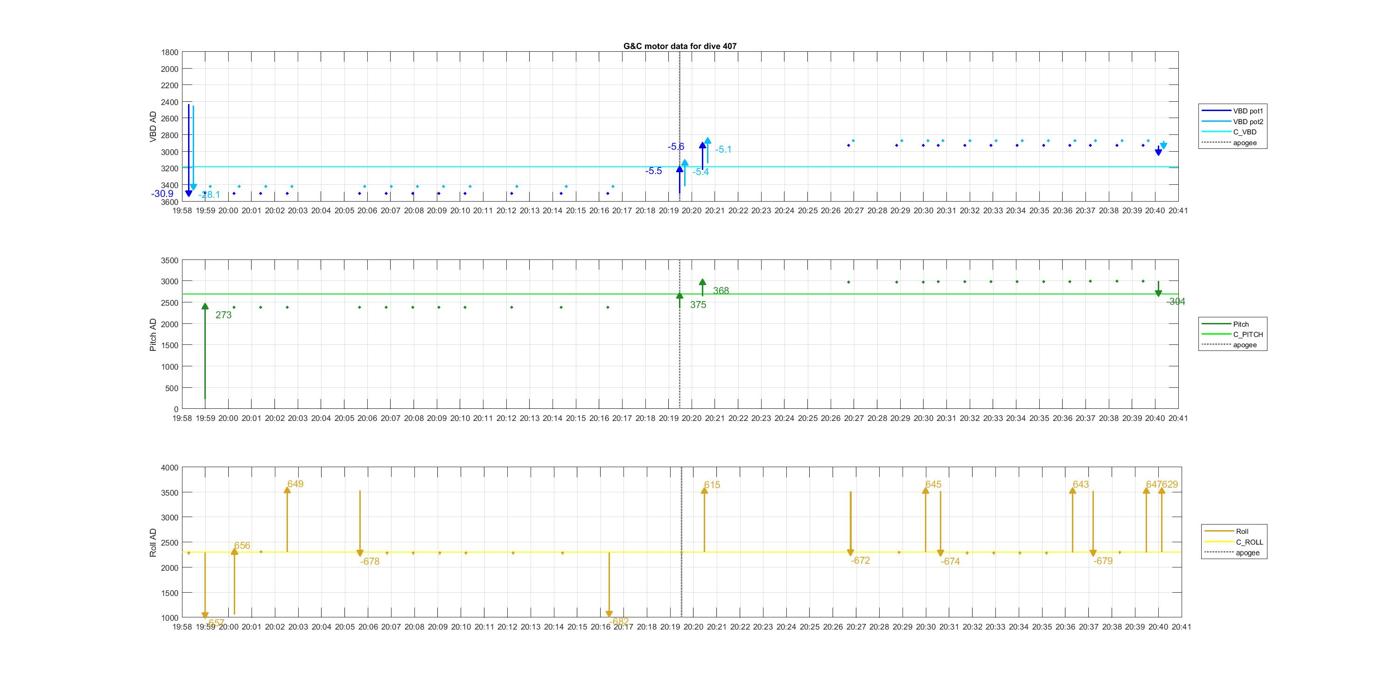Click the '368' pitch data label
Viewport: 1400px width, 693px height.
click(721, 291)
